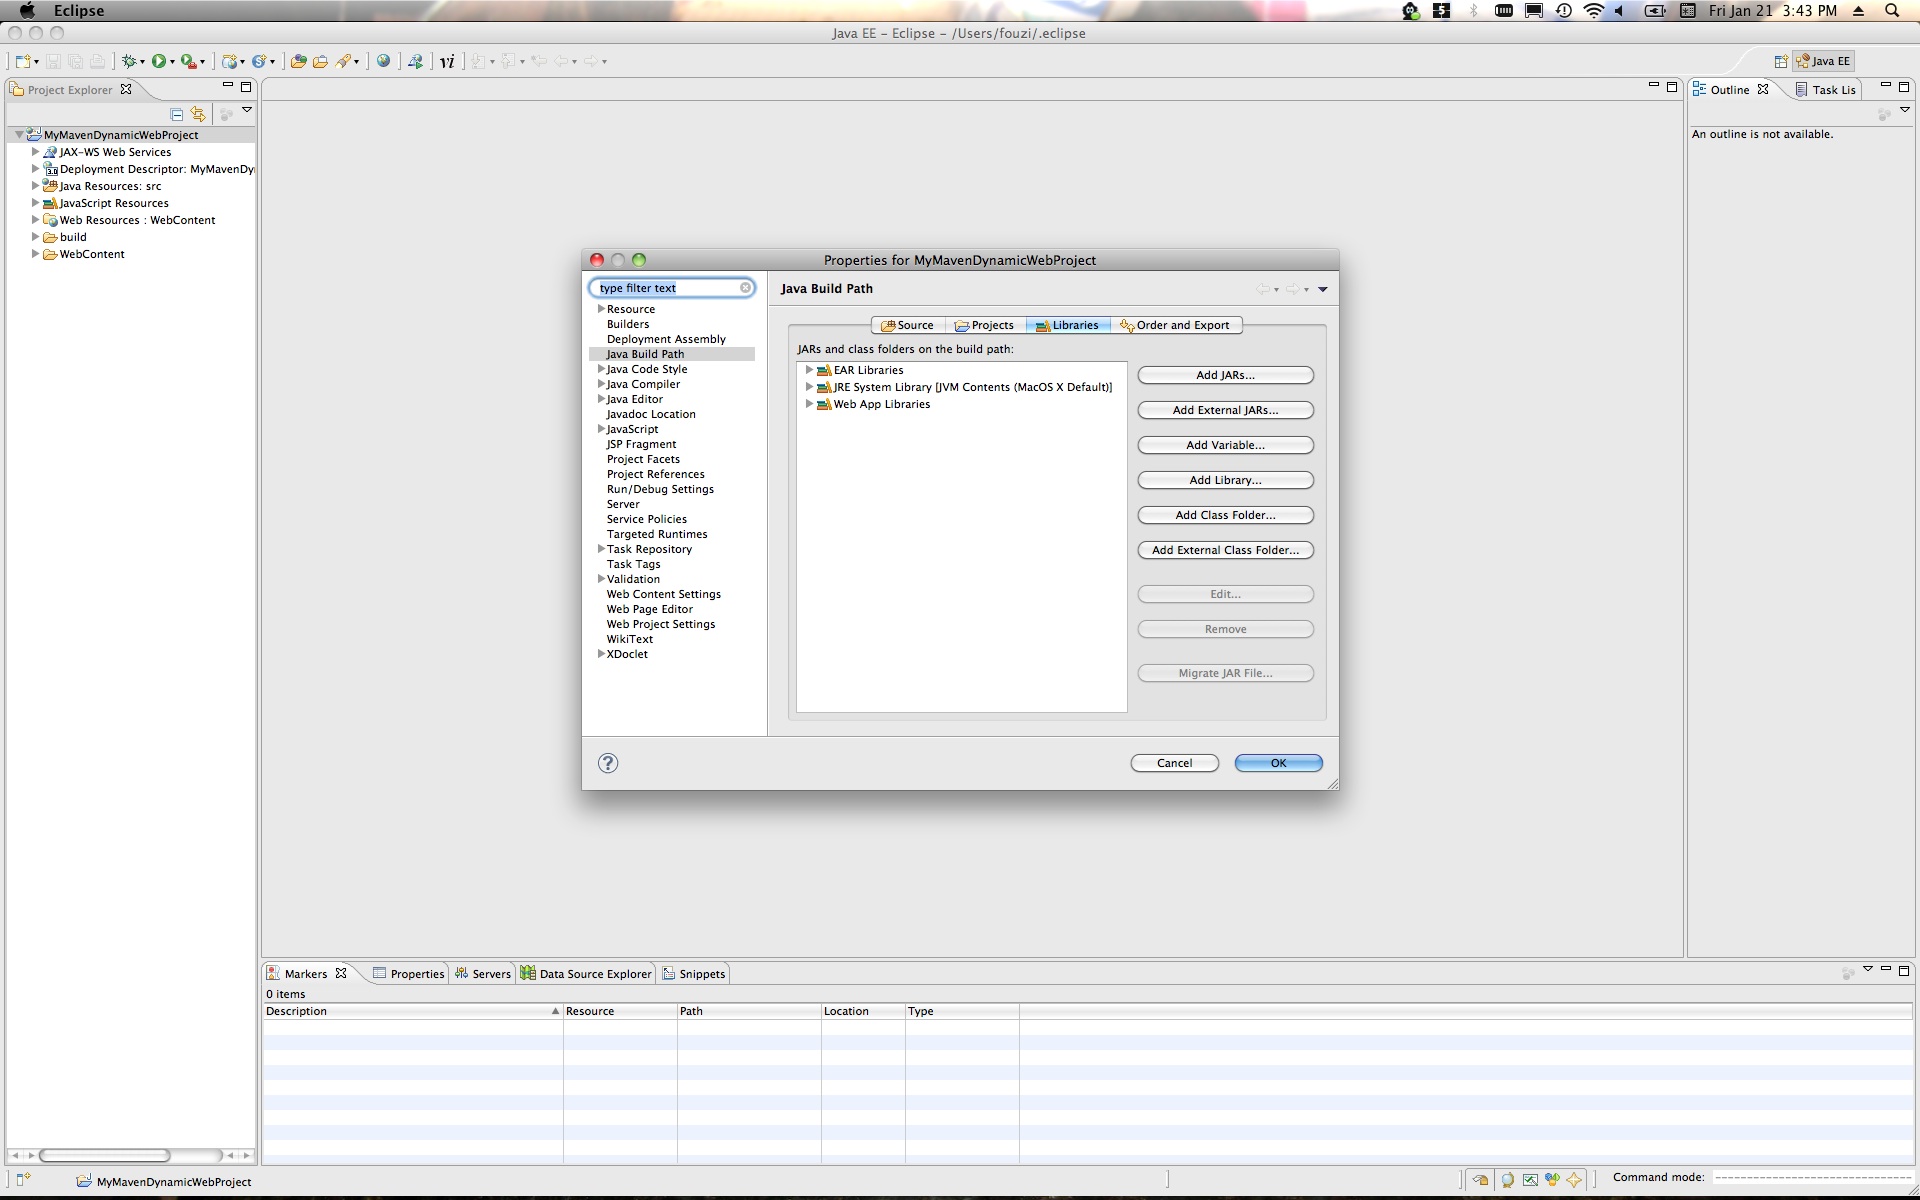Switch to the Source tab
Screen dimensions: 1920x1200
(x=907, y=325)
